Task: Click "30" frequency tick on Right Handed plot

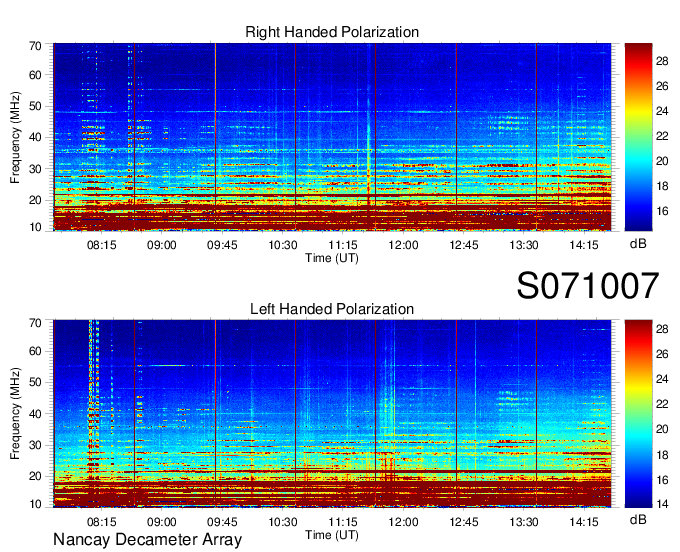Action: coord(35,169)
